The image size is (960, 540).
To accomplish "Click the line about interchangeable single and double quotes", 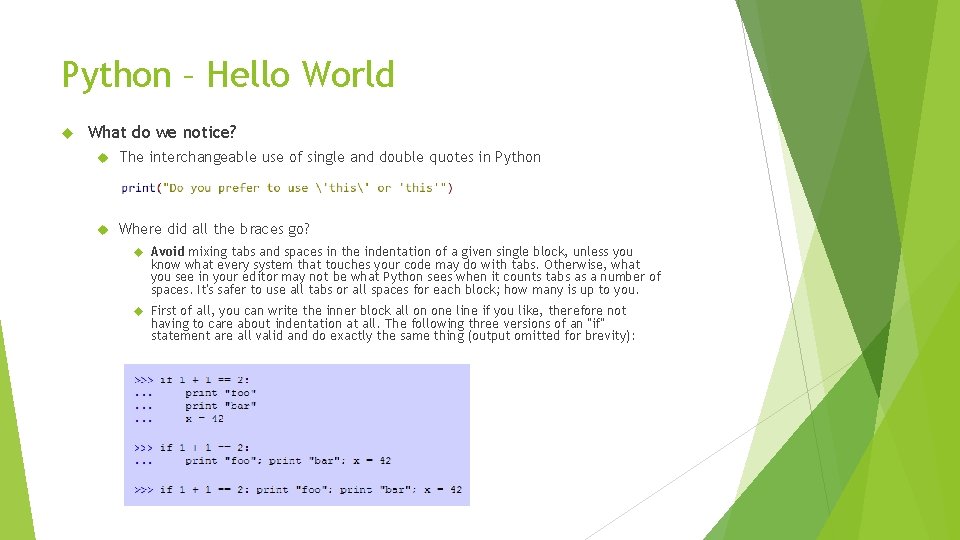I will (330, 157).
